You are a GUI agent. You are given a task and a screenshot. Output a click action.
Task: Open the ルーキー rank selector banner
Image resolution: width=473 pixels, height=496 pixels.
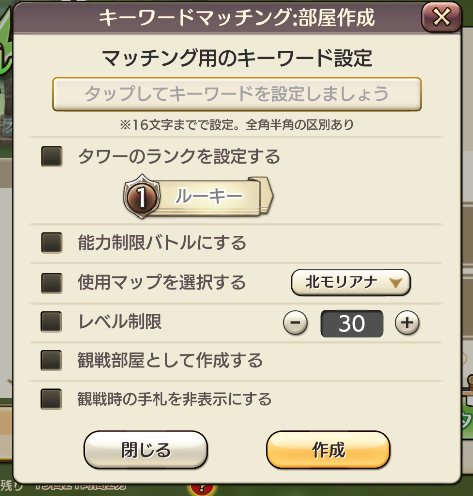[198, 197]
